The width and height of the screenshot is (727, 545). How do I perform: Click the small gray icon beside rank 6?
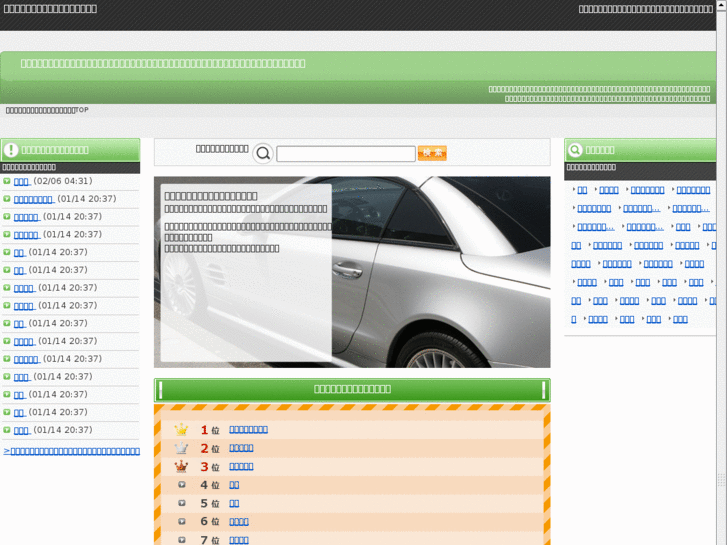182,521
